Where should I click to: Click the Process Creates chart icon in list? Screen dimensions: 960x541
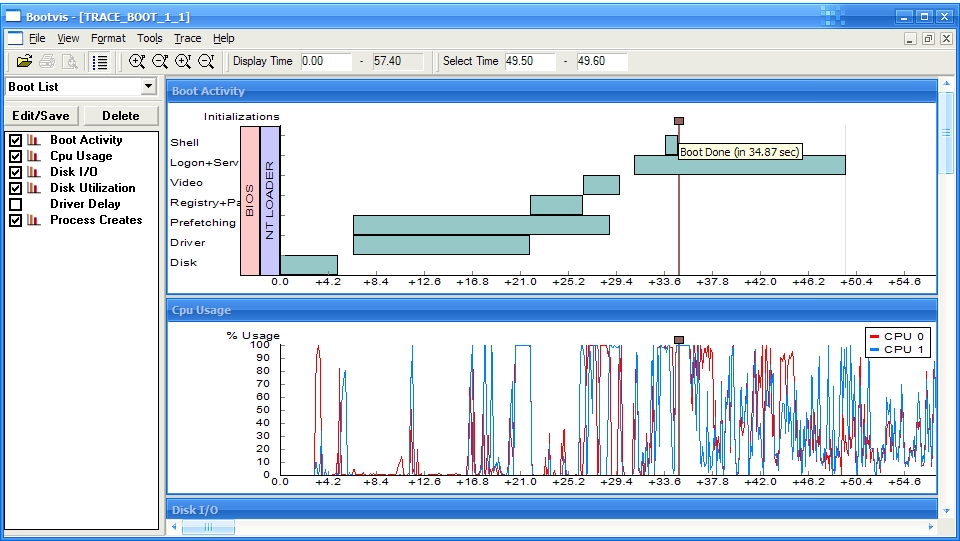tap(34, 220)
